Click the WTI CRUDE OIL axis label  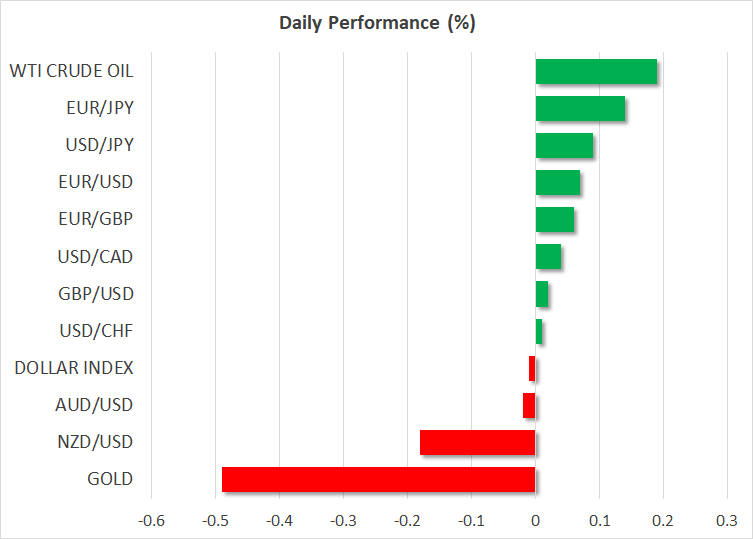(71, 71)
